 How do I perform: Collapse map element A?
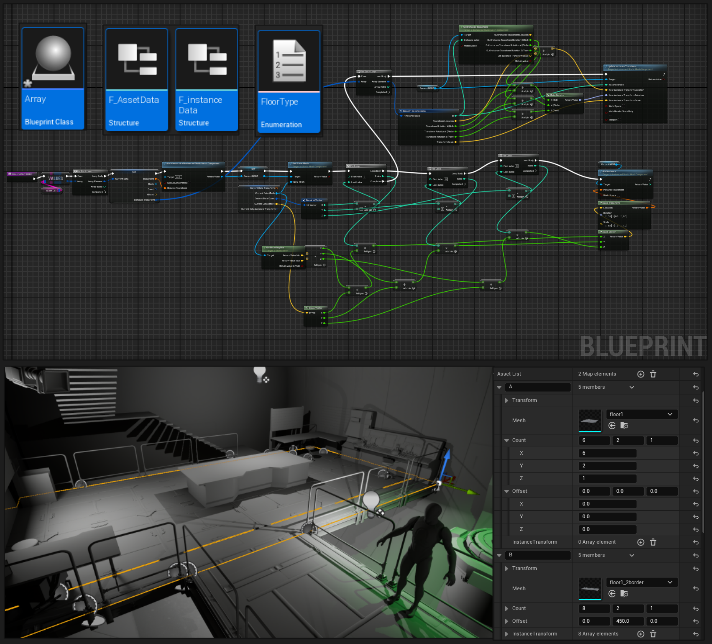499,387
